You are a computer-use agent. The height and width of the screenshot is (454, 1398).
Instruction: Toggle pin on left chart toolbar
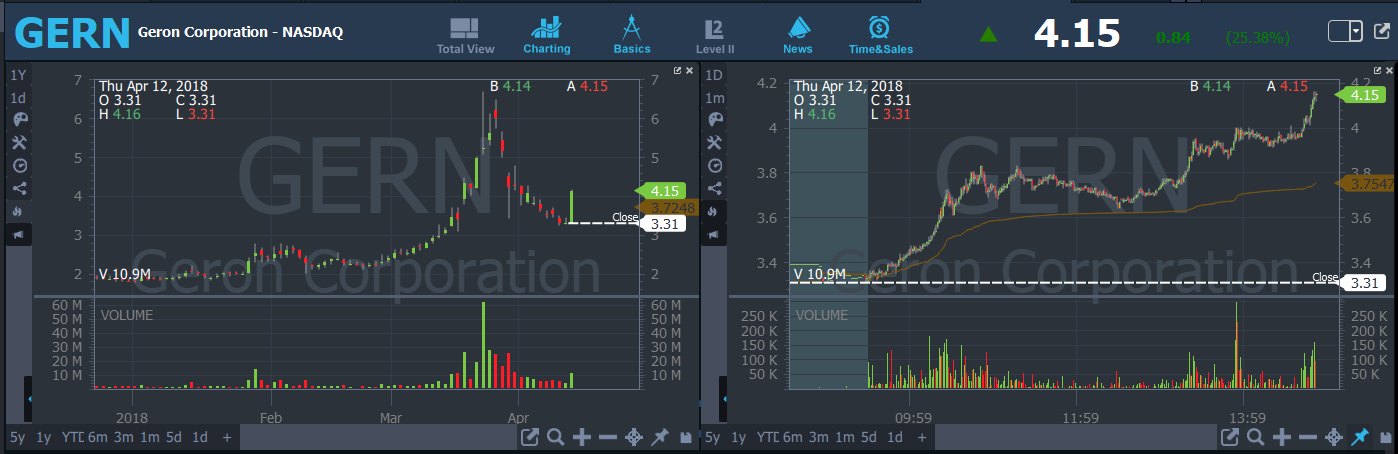point(659,437)
